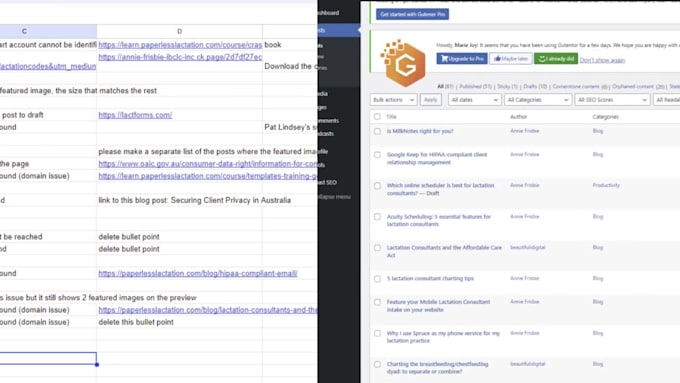
Task: Check the Charting the breastfeeding/chestfeeding dyad row
Action: (377, 364)
